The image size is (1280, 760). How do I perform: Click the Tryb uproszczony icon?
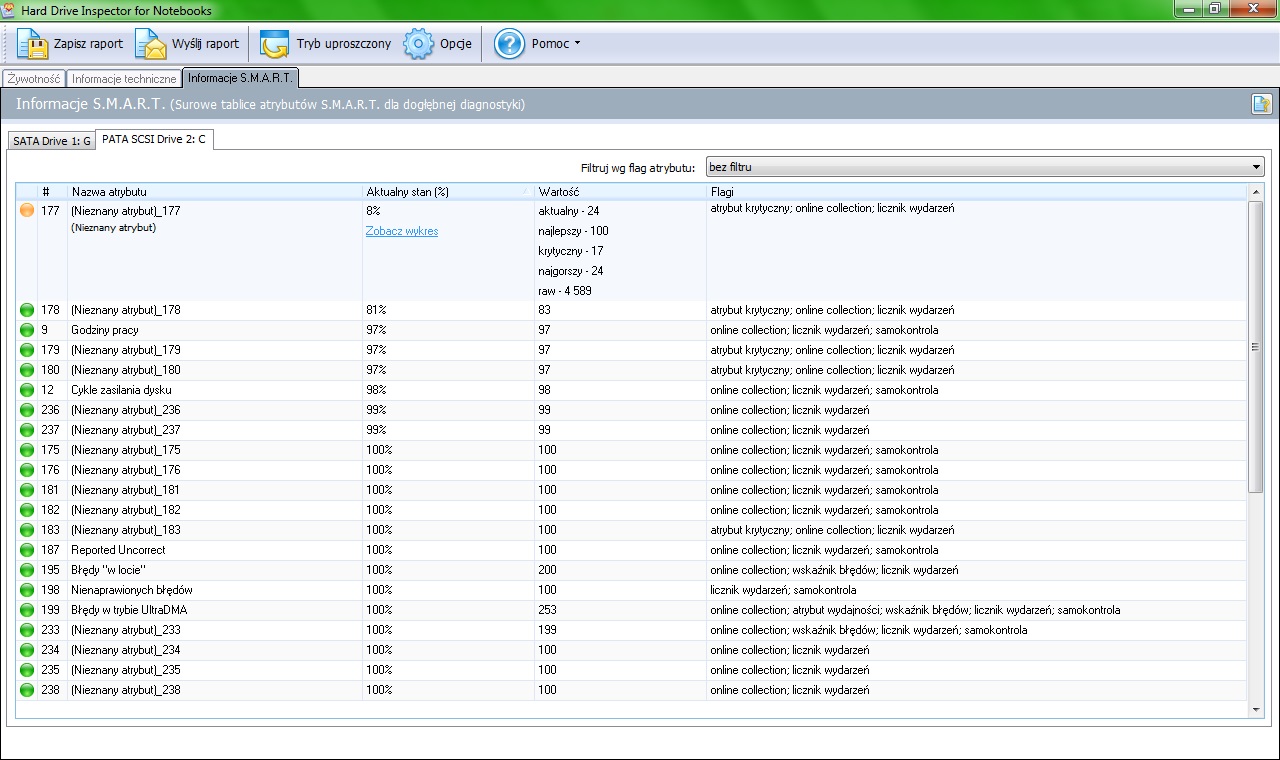pyautogui.click(x=274, y=44)
